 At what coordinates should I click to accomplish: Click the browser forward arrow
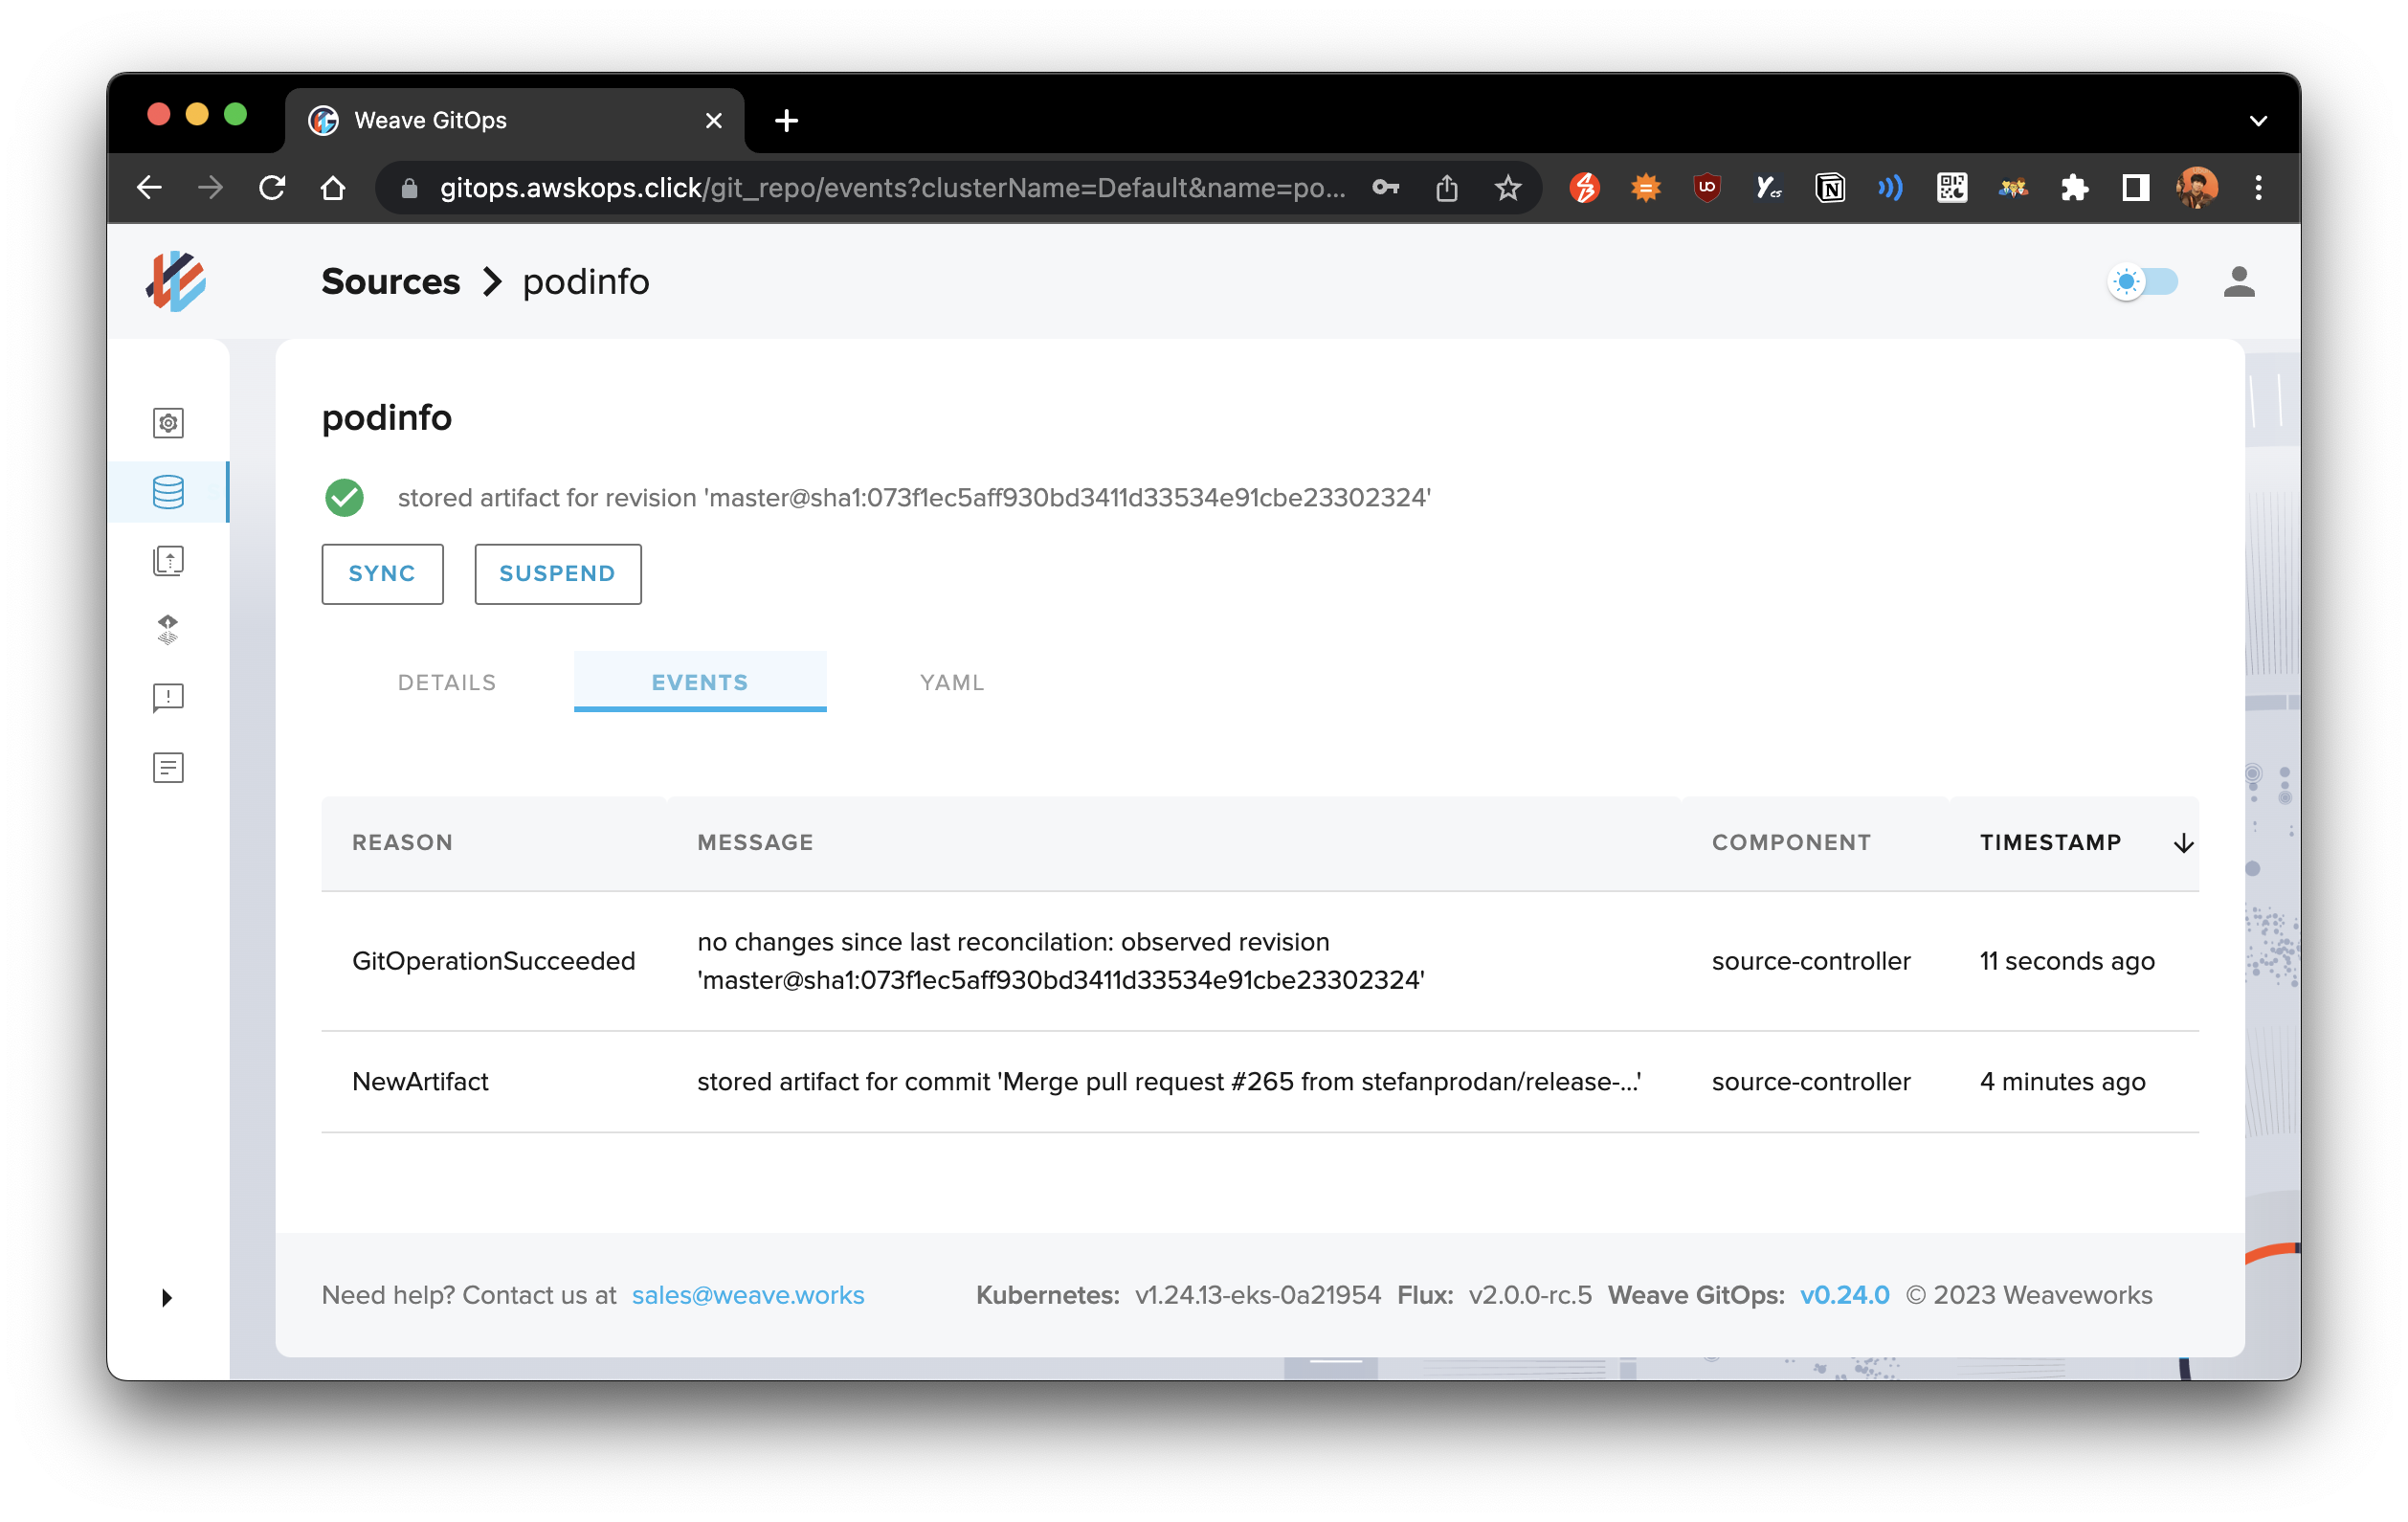(x=210, y=188)
